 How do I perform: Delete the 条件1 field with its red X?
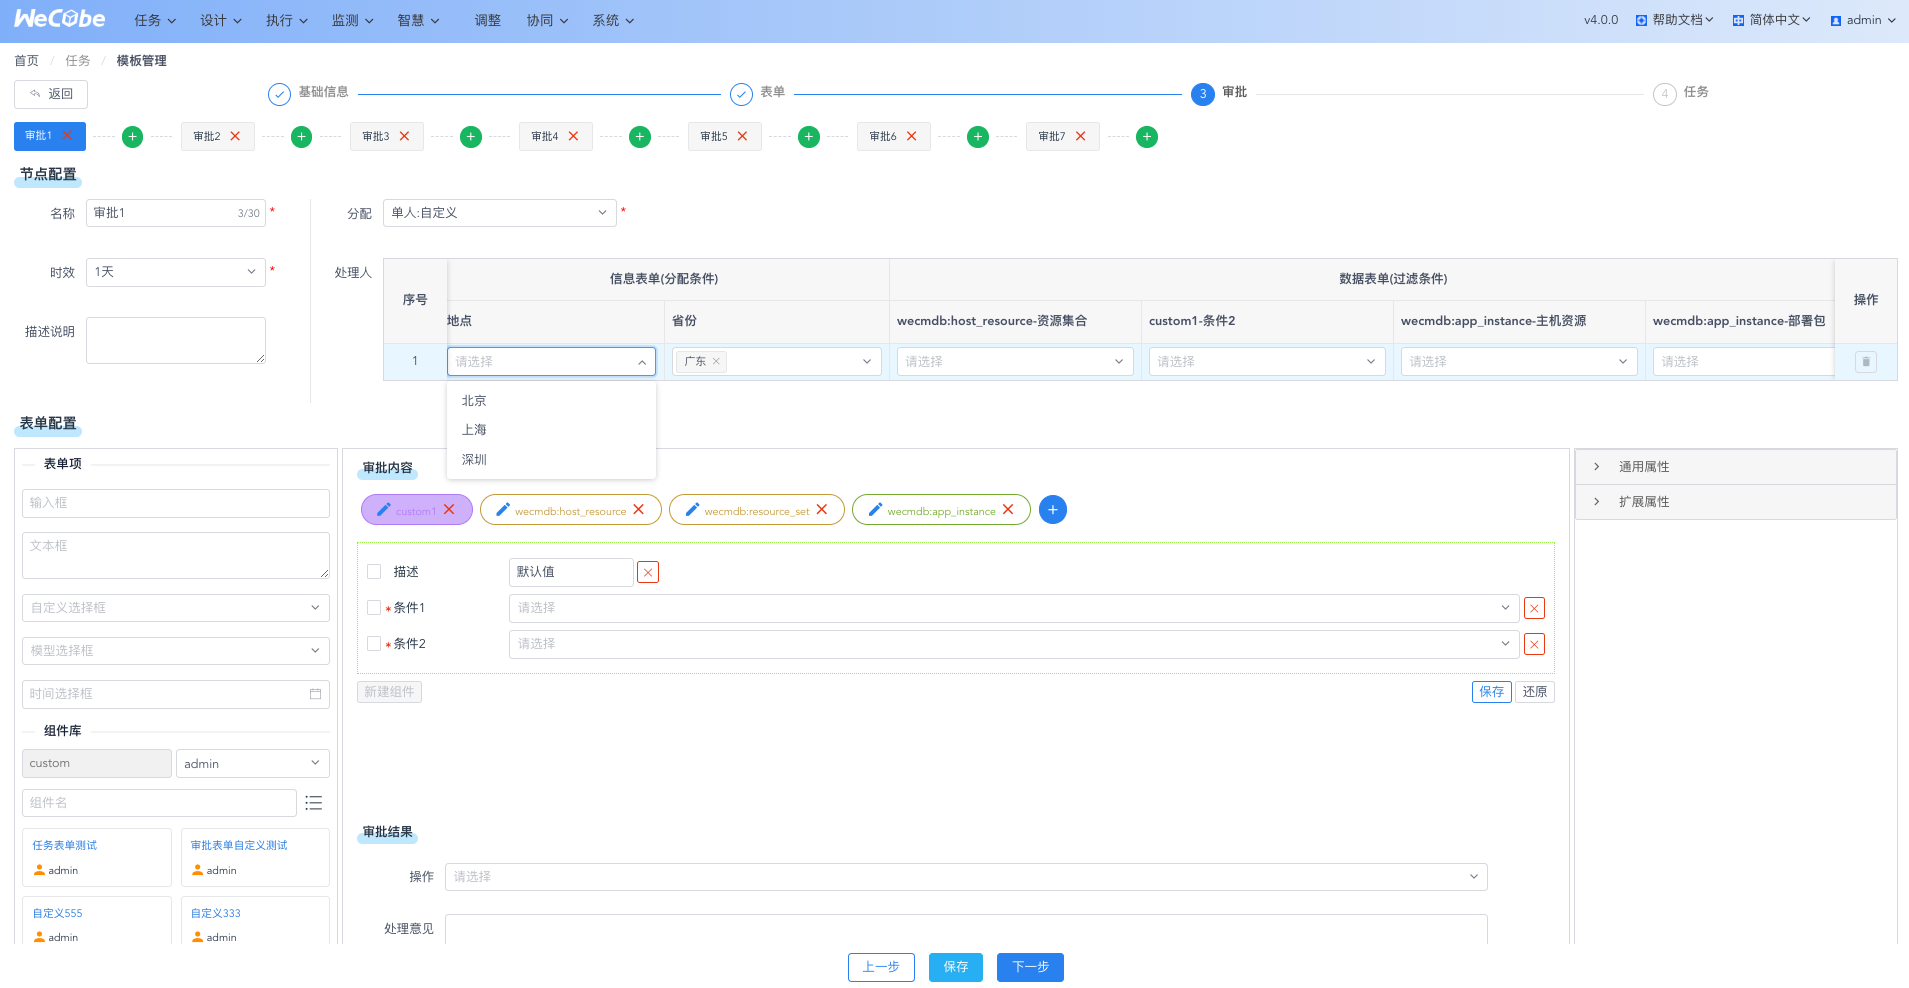[1534, 608]
